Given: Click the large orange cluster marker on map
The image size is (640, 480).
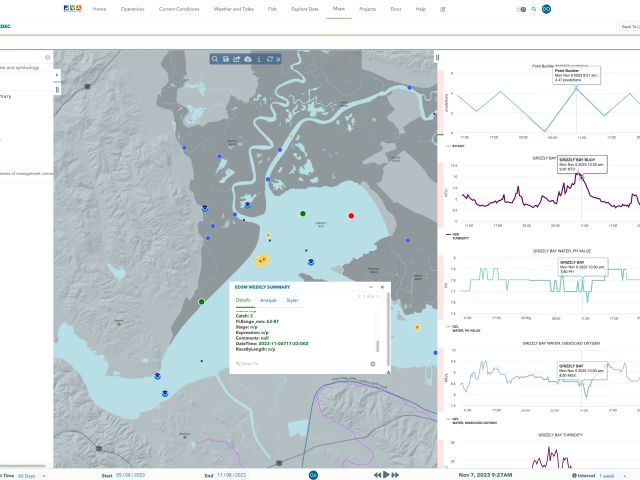Looking at the screenshot, I should 262,260.
